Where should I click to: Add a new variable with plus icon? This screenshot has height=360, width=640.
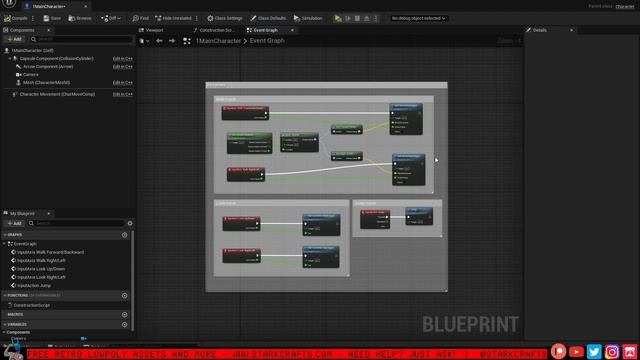[124, 324]
